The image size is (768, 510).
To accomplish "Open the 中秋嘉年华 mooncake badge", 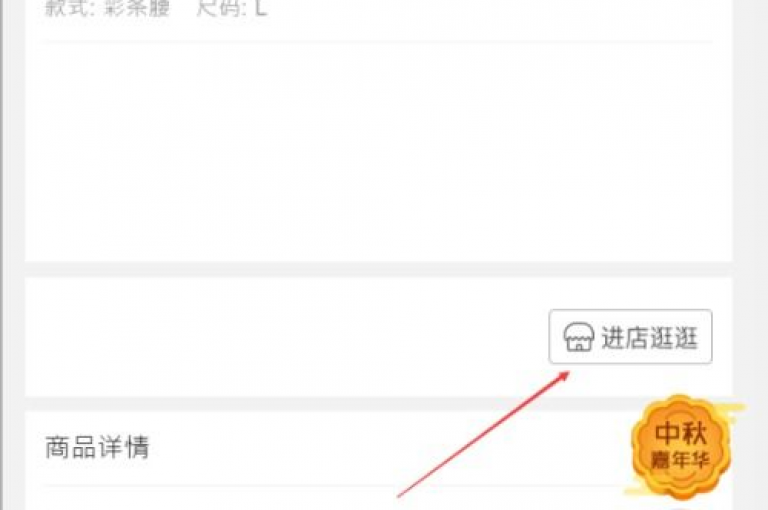I will pos(681,446).
